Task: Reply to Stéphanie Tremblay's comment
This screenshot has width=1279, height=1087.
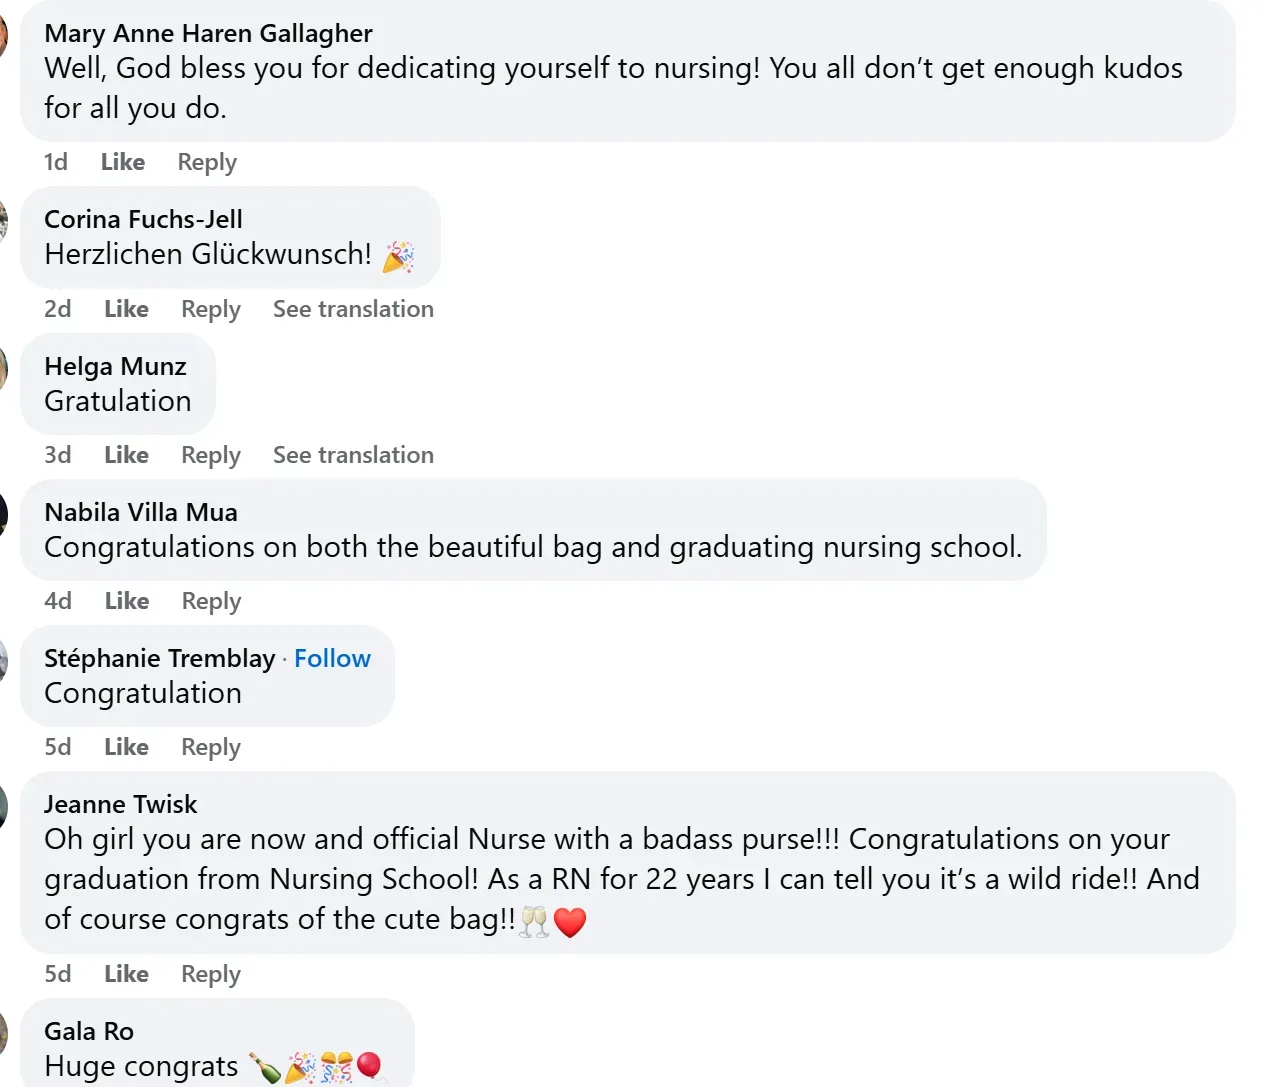Action: coord(211,747)
